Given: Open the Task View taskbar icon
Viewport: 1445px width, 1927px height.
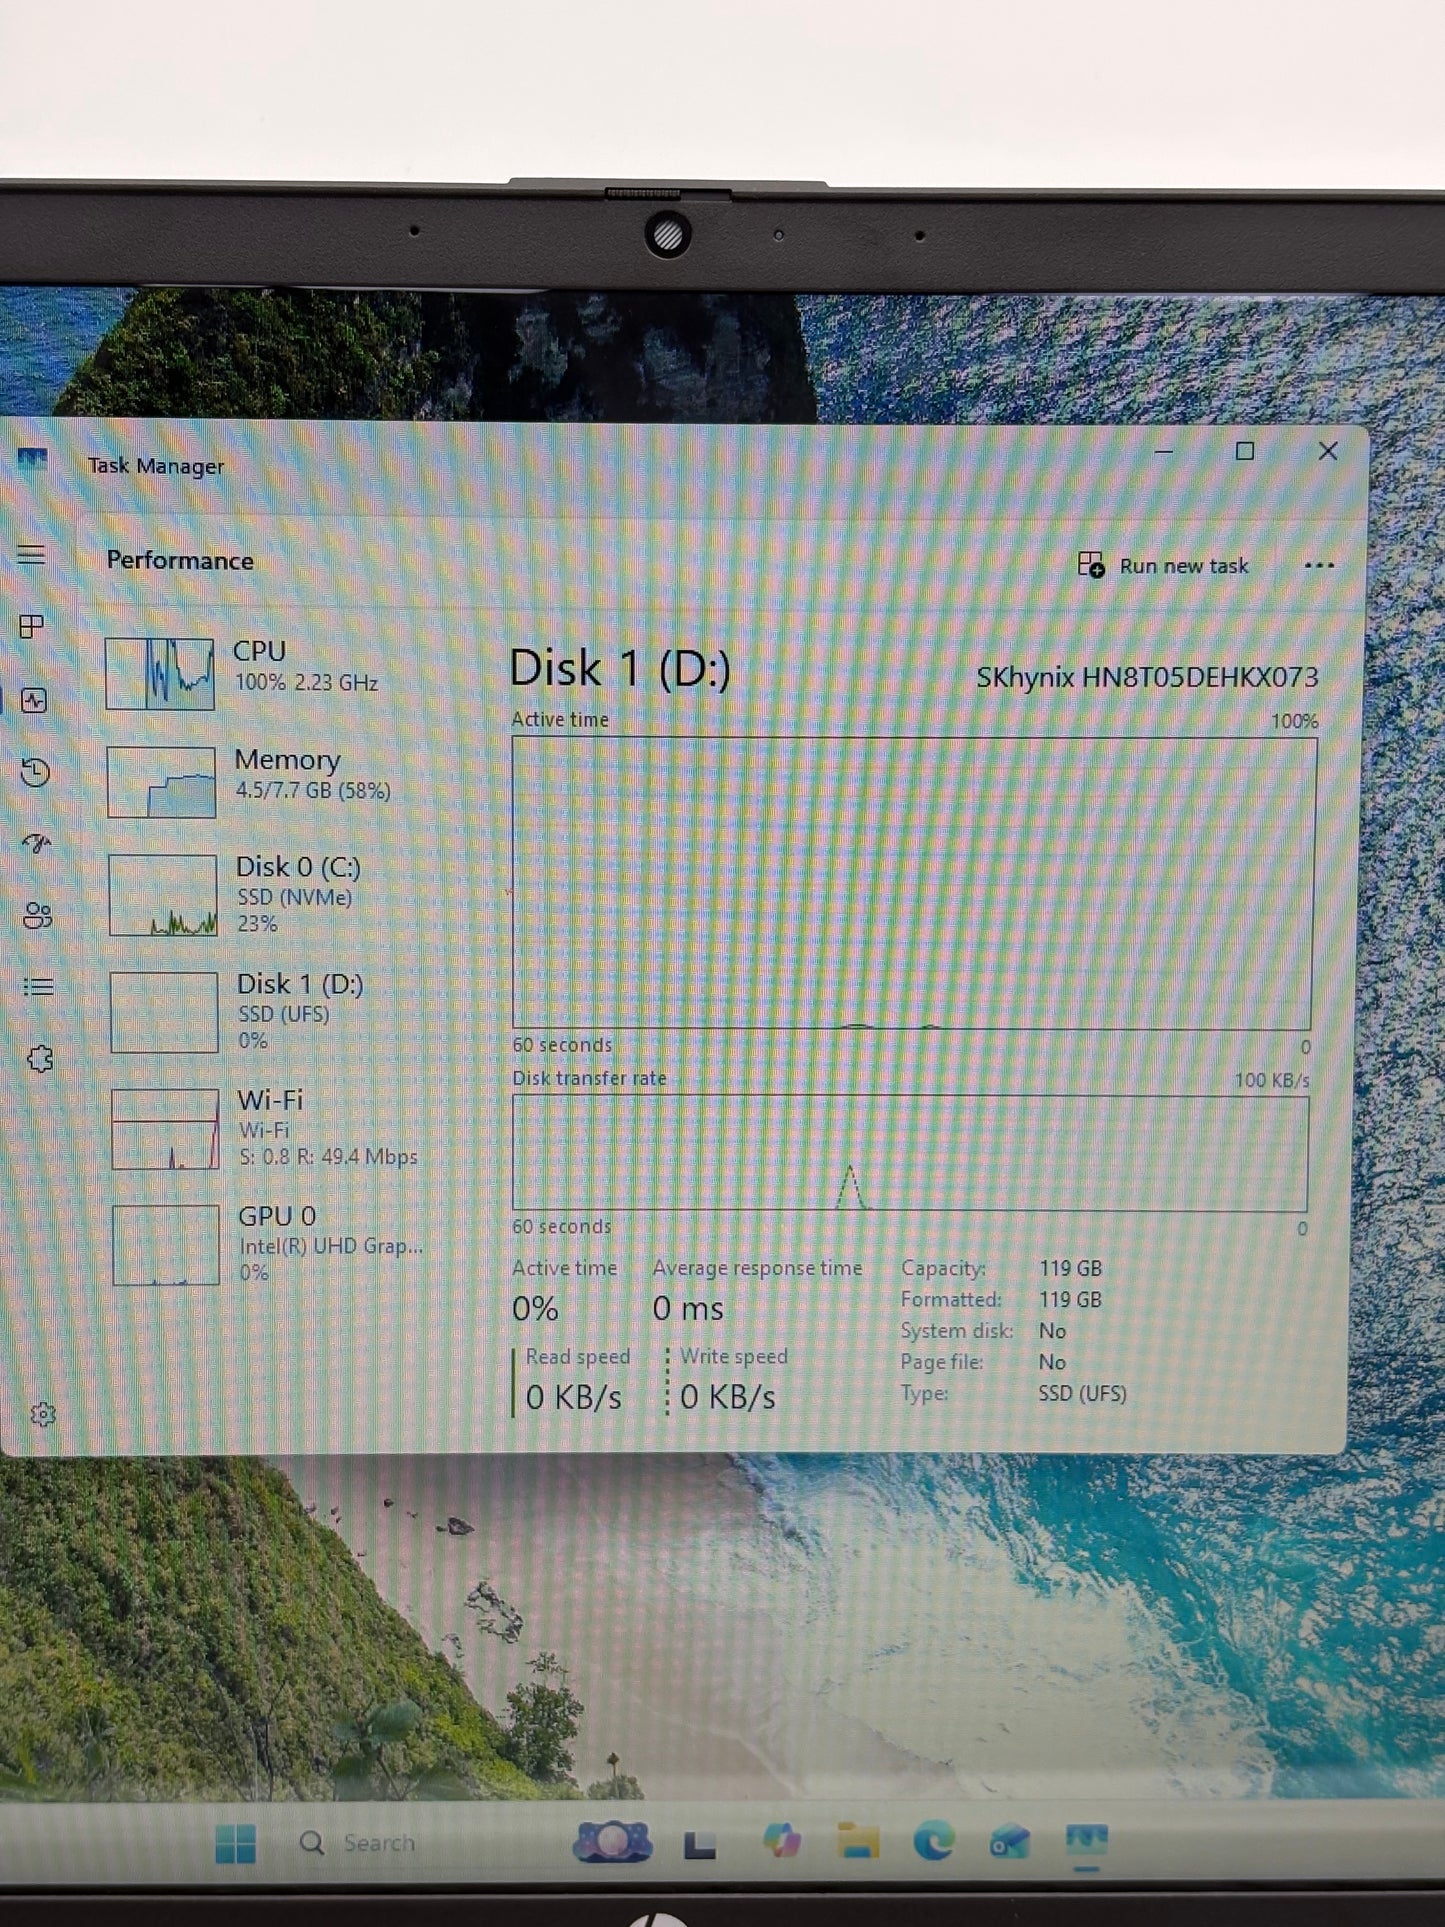Looking at the screenshot, I should click(699, 1844).
